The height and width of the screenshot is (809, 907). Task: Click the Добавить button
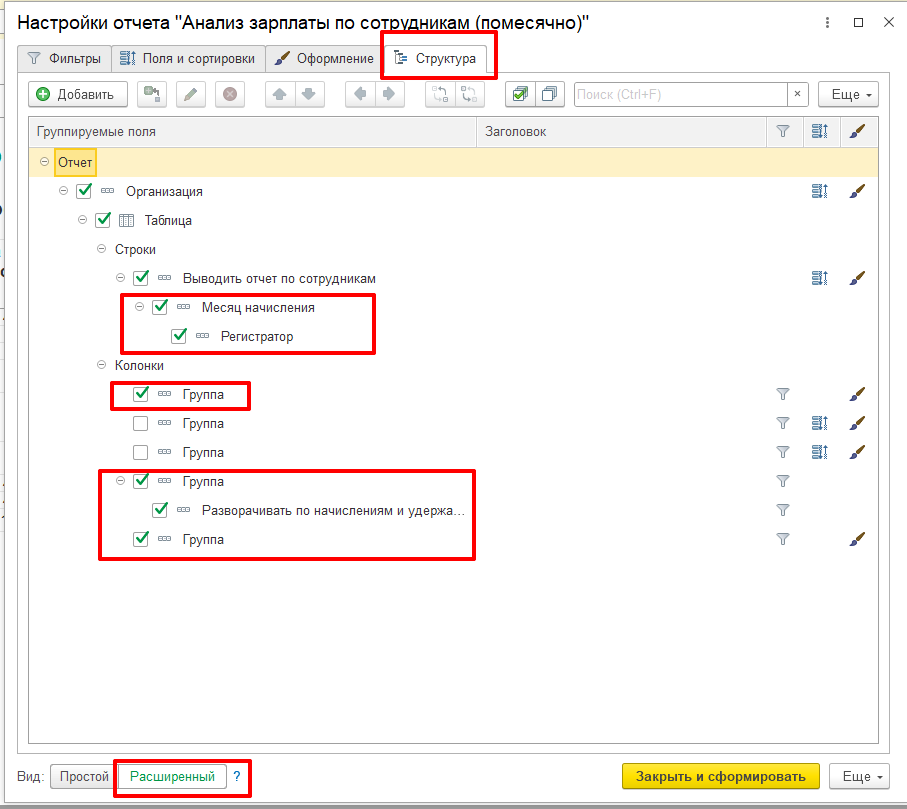click(77, 94)
